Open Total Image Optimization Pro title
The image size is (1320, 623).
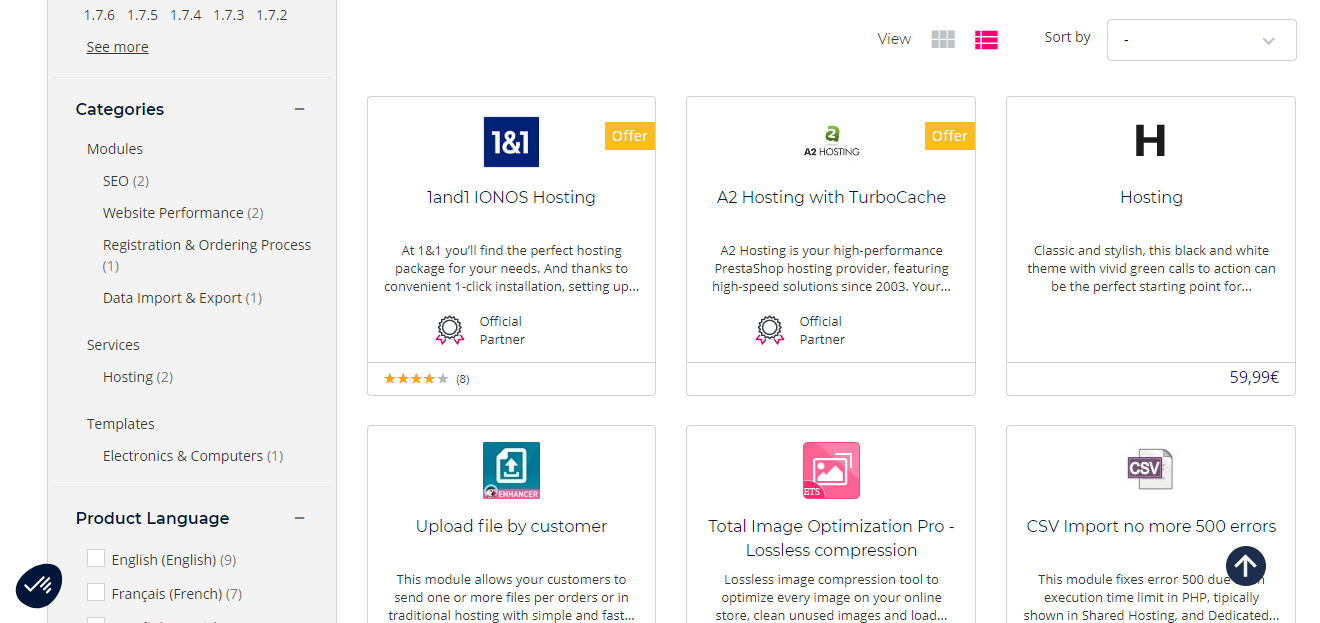(831, 538)
